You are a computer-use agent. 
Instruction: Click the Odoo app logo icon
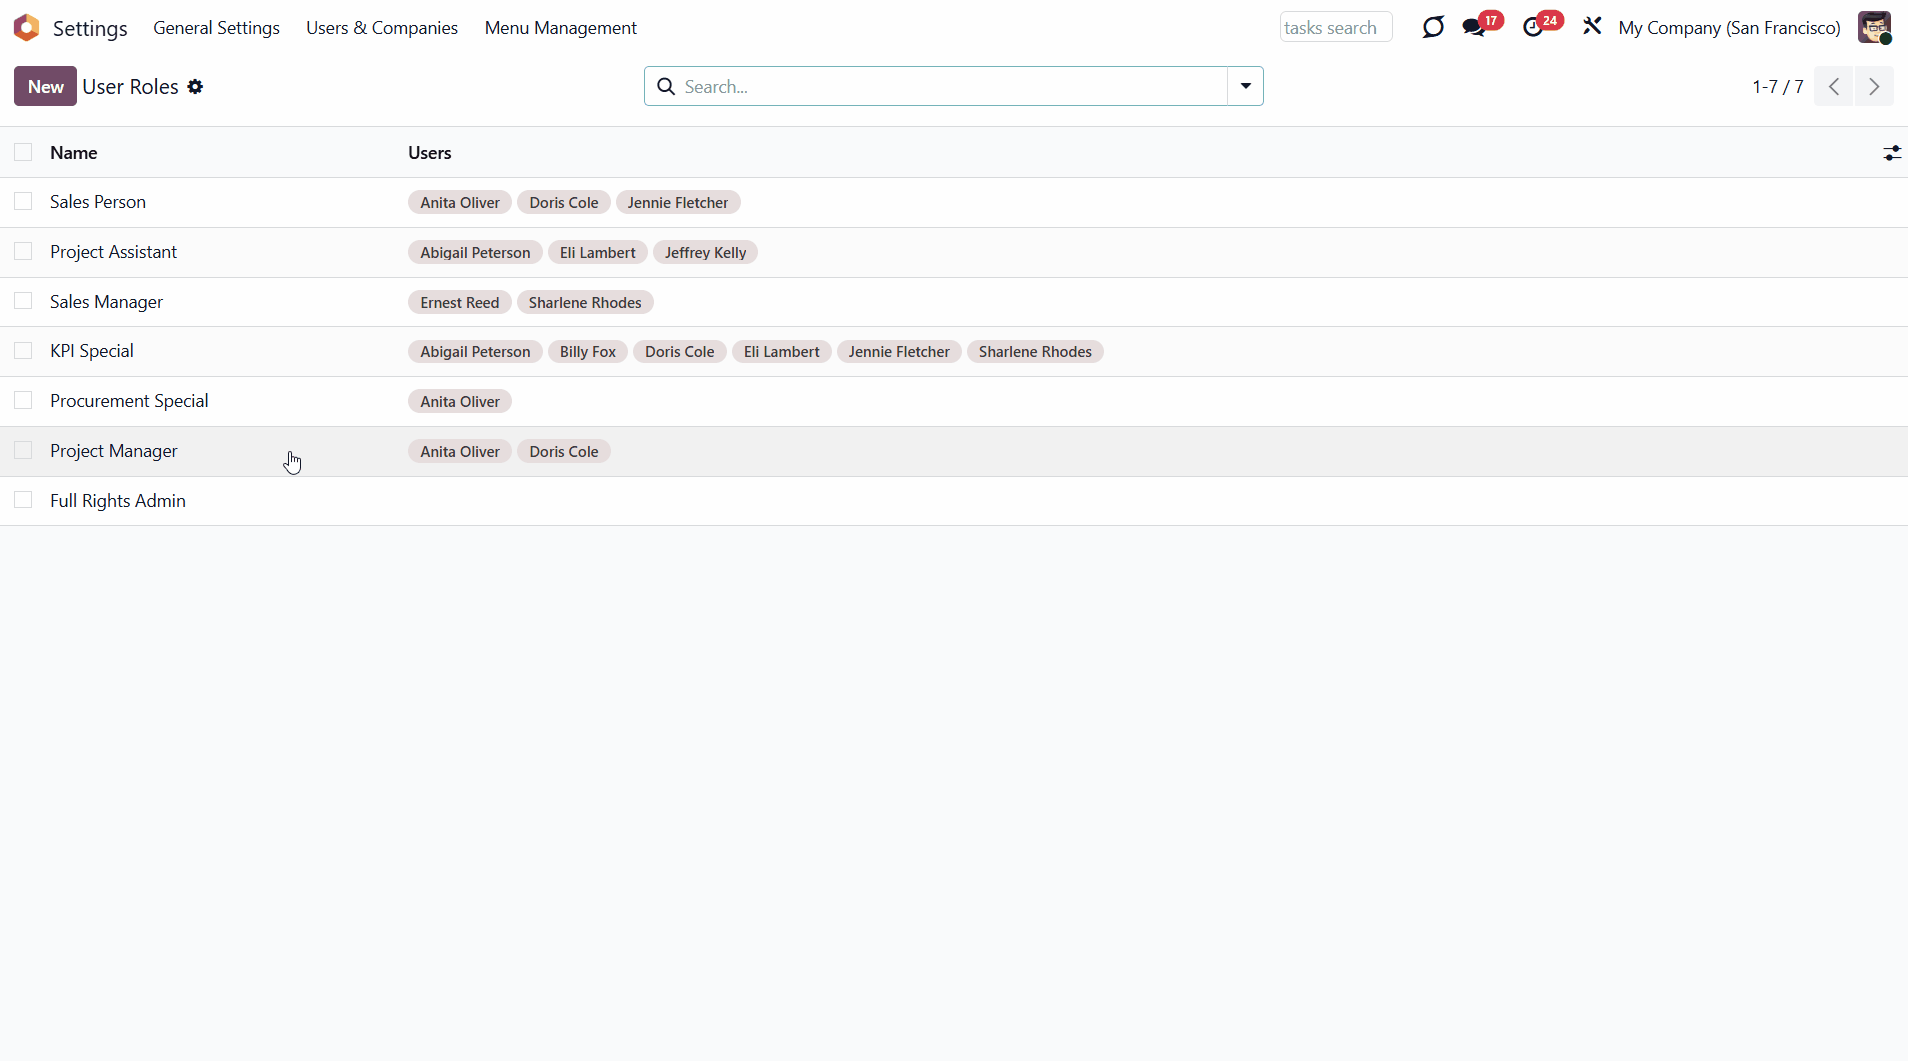click(x=27, y=28)
